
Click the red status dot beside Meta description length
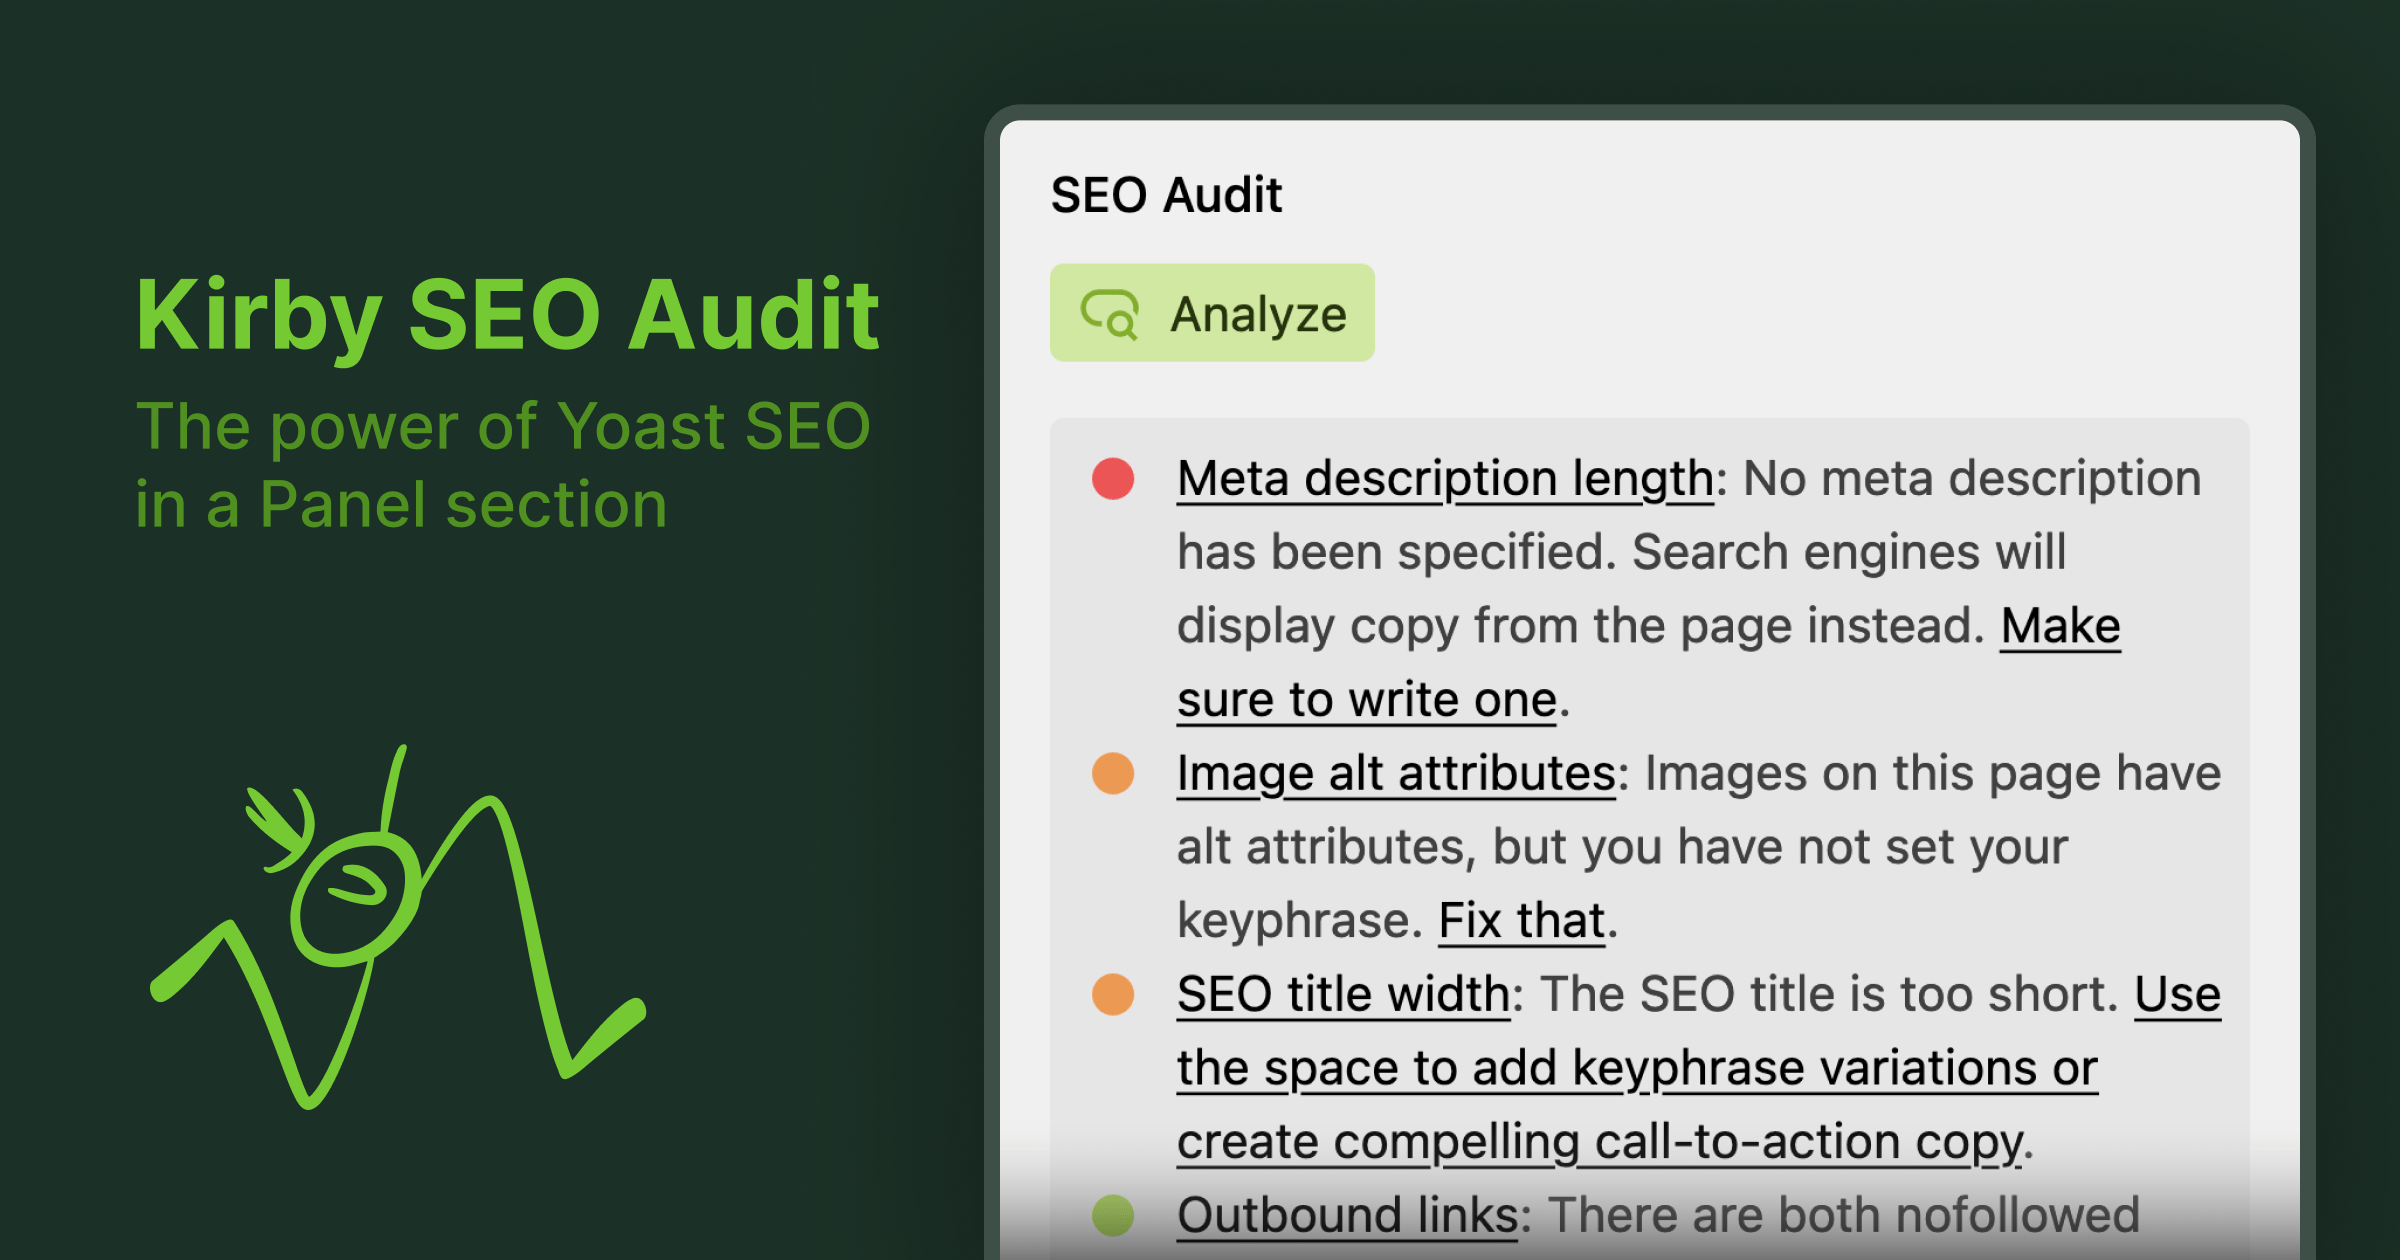click(1113, 478)
